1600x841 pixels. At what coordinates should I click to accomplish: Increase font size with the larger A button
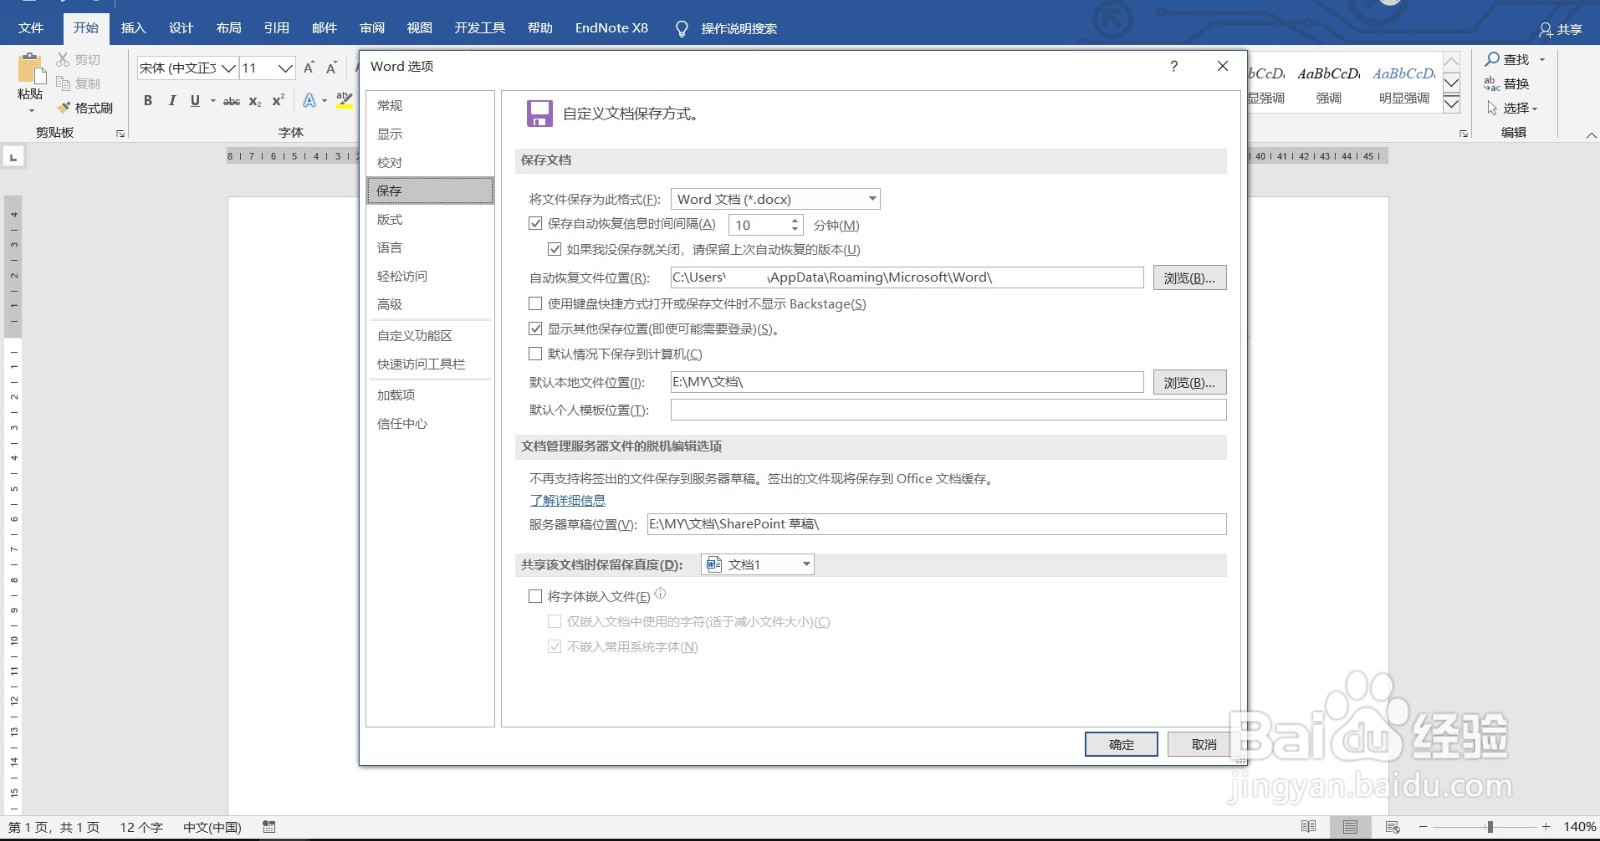(309, 68)
